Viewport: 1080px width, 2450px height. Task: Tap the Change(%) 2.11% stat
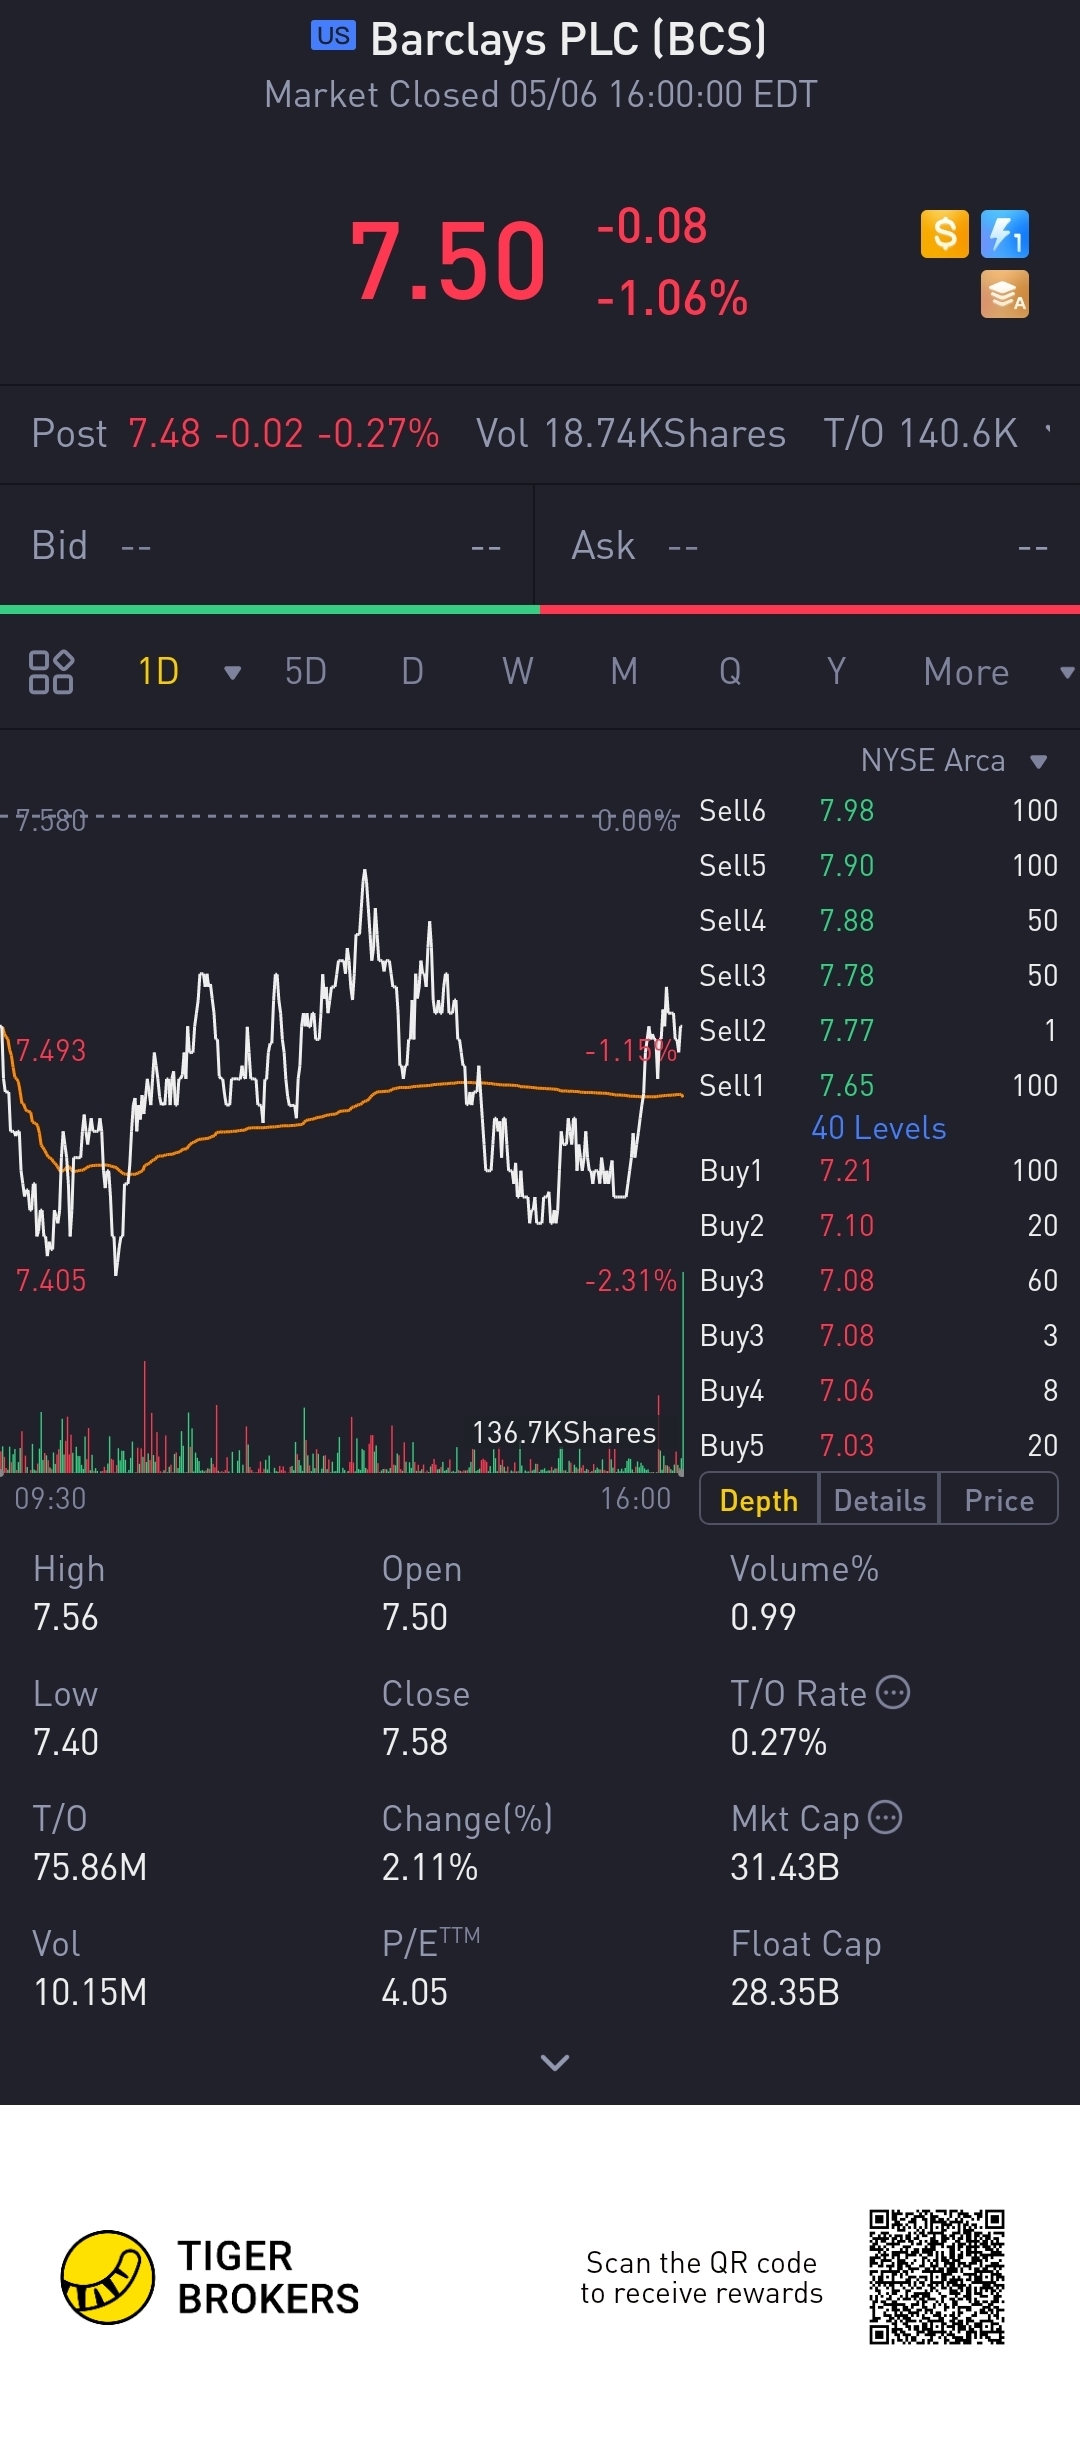pos(467,1843)
